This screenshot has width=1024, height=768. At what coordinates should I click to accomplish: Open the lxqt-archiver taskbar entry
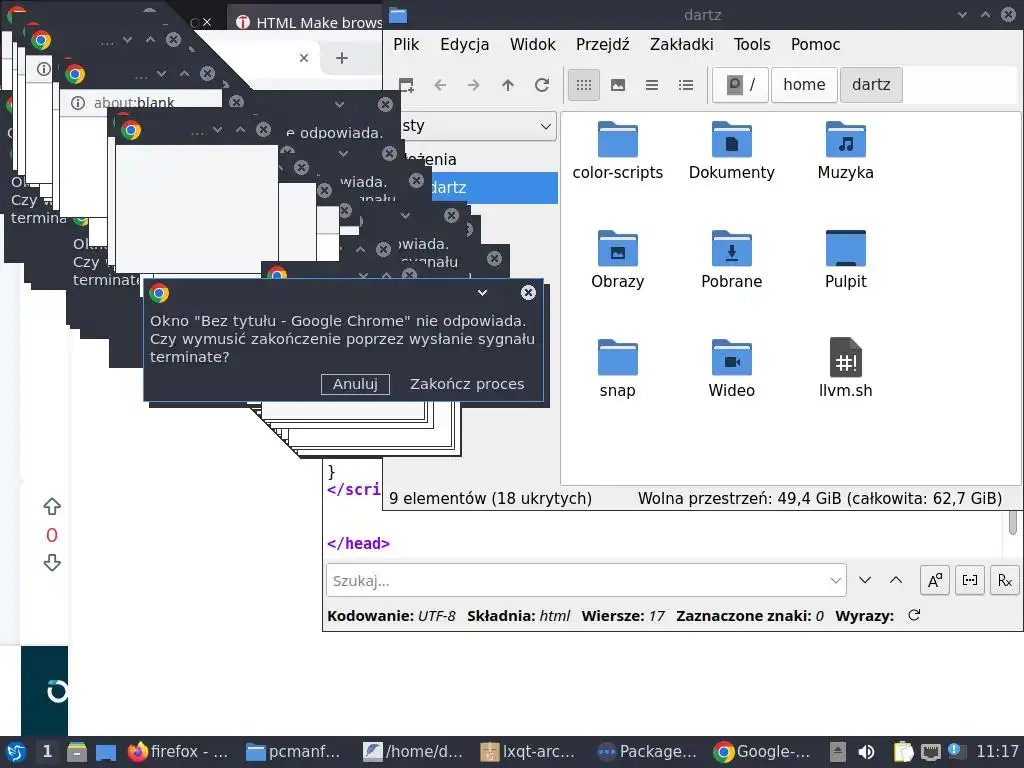pyautogui.click(x=528, y=752)
